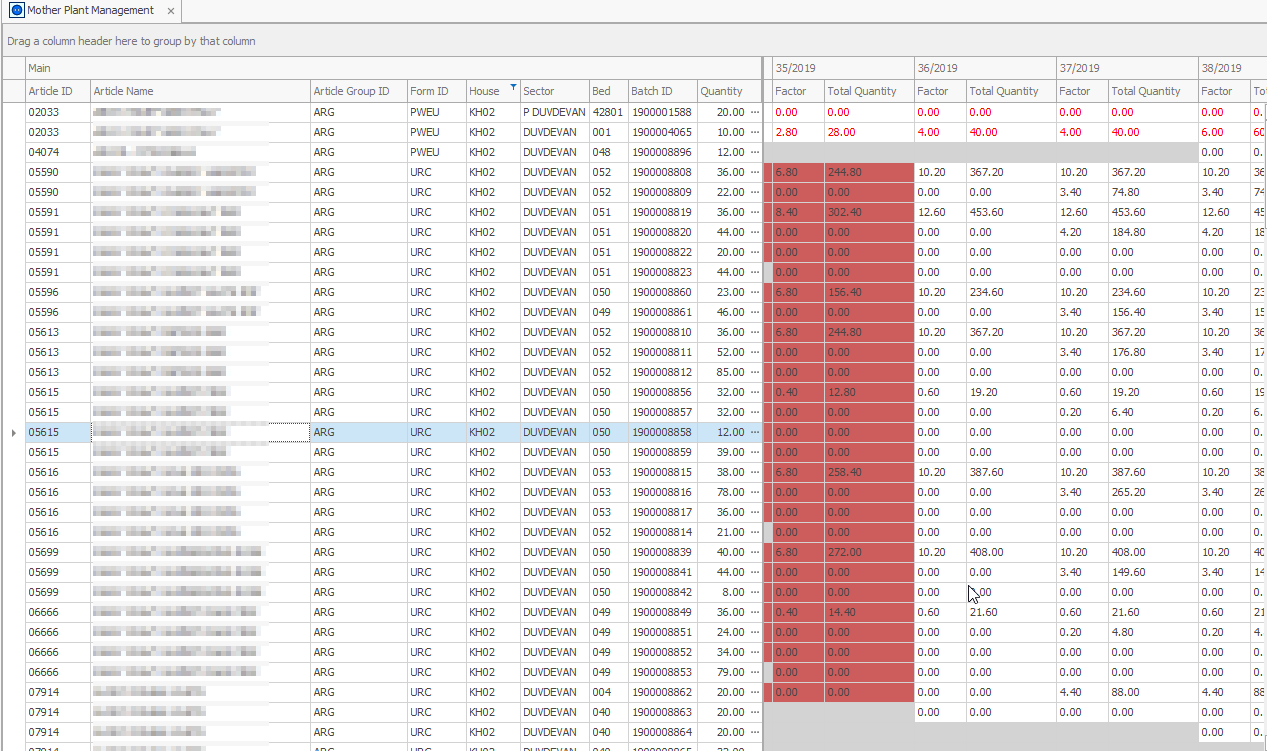Select batch ID cell 1900008857
This screenshot has height=751, width=1267.
tap(662, 412)
